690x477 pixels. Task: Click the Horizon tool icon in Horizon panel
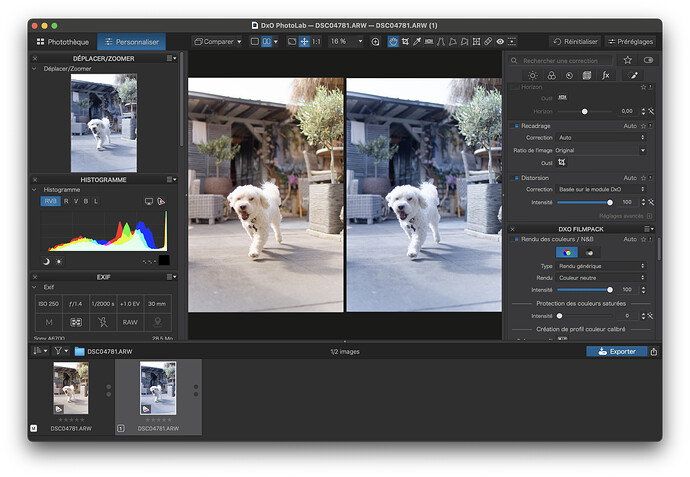(x=562, y=97)
